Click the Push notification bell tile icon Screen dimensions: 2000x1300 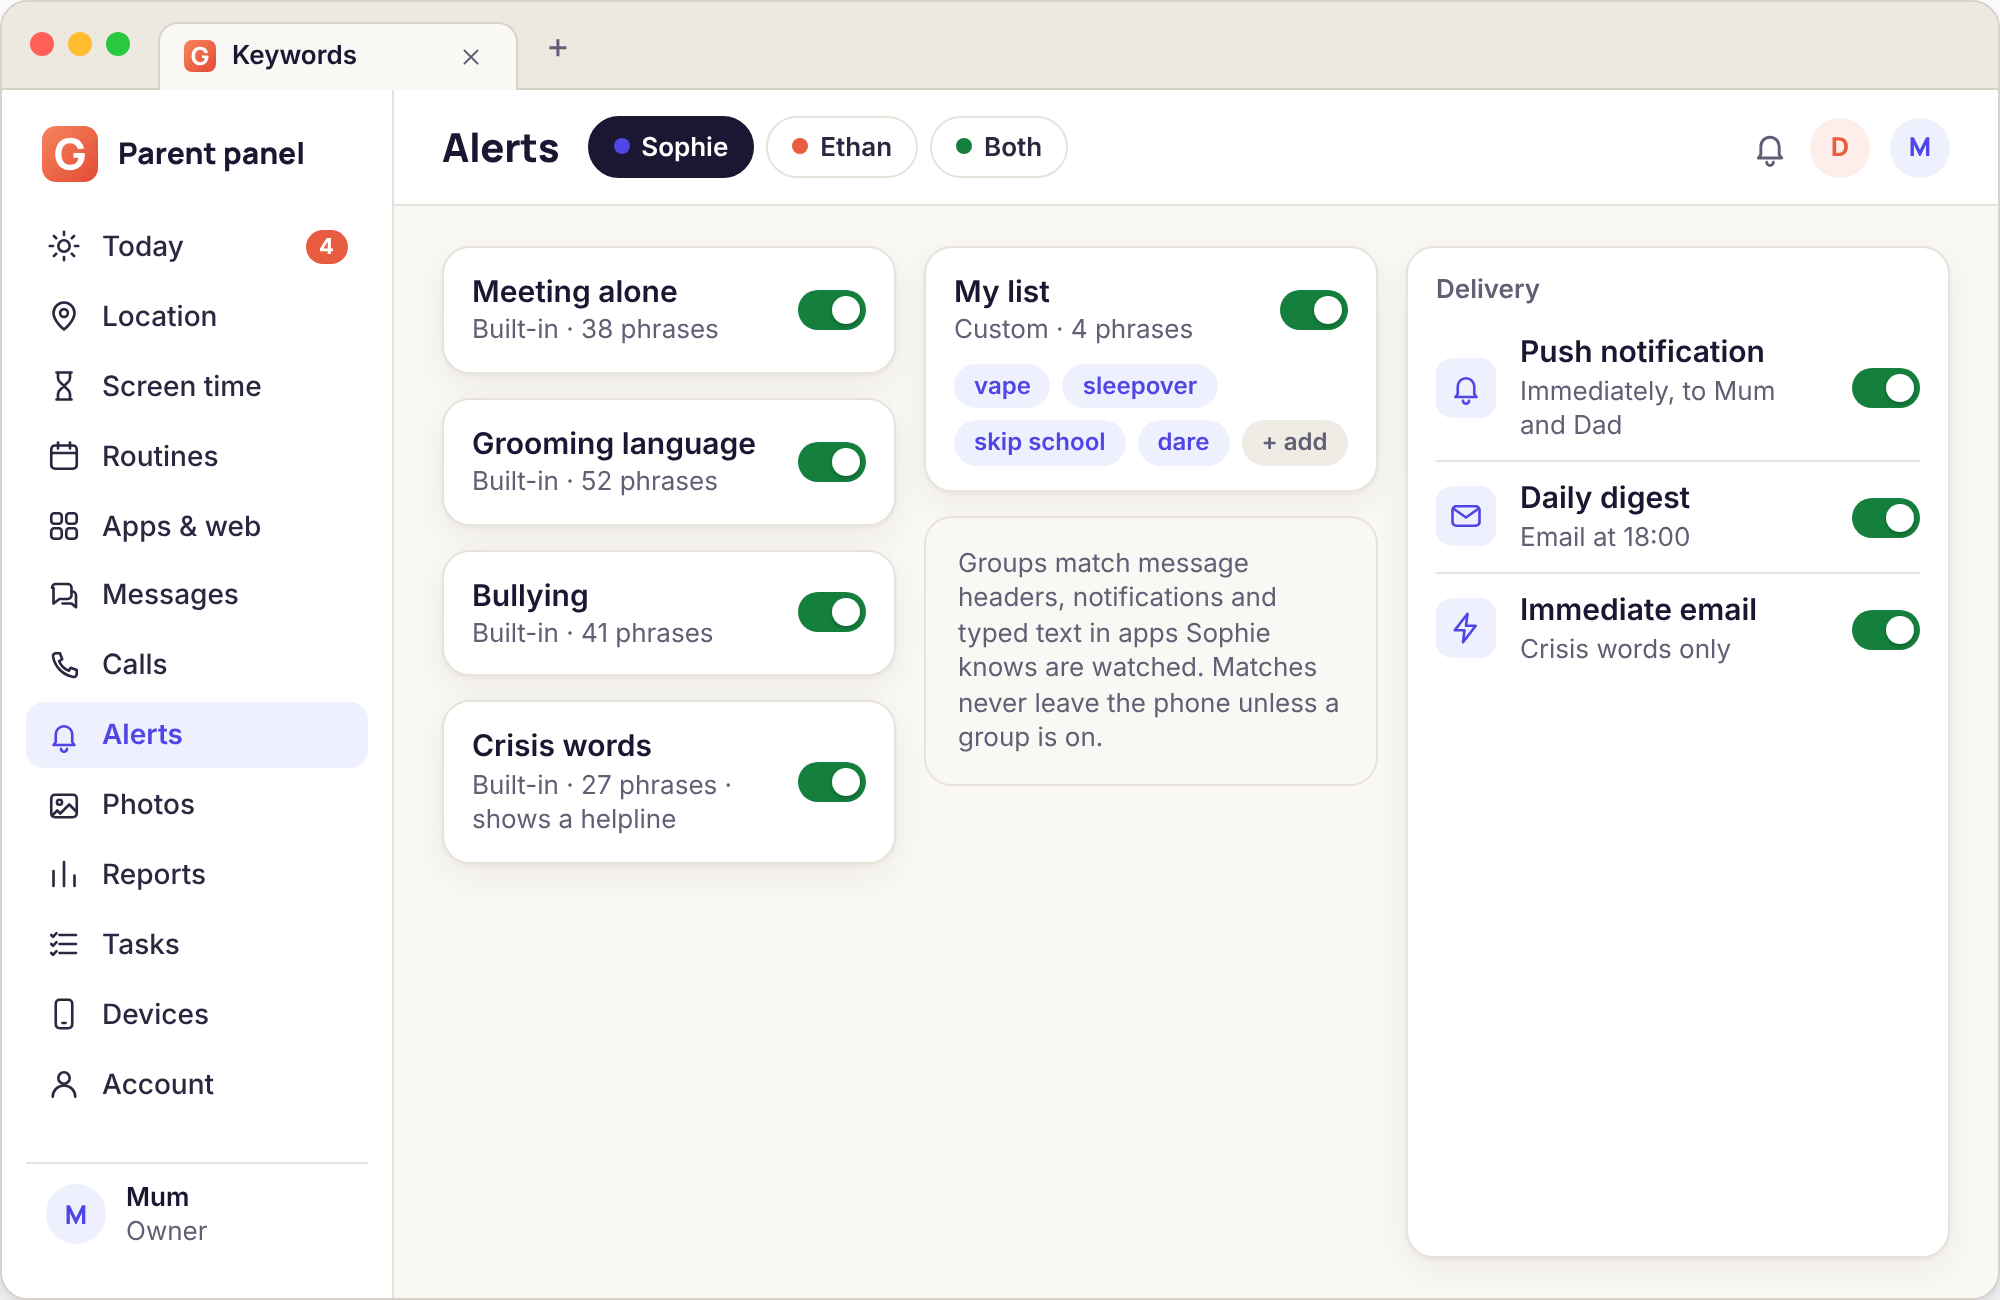1466,388
